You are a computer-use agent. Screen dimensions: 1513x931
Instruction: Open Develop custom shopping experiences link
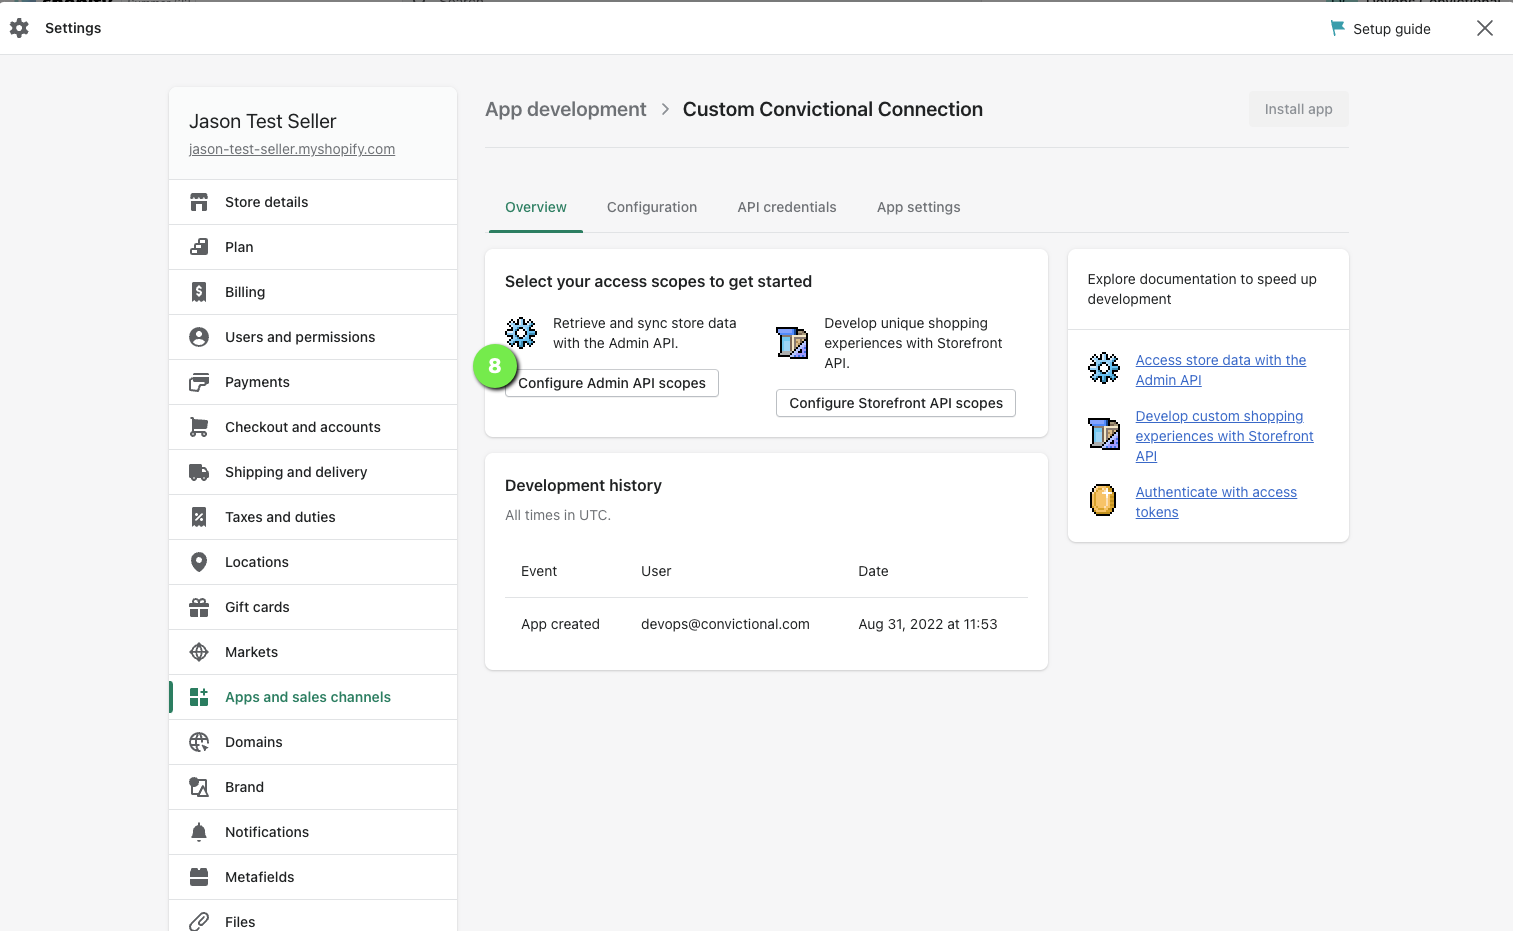1225,436
